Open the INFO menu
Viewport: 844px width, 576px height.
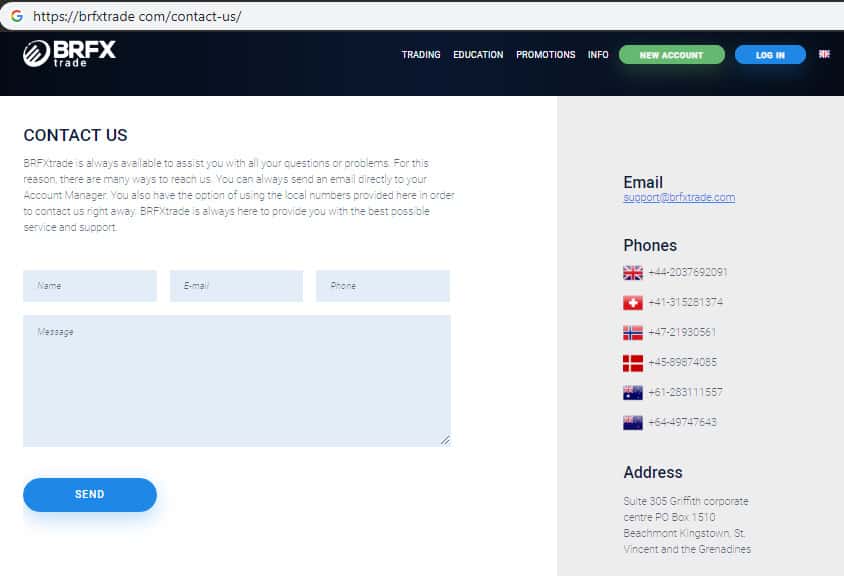[x=598, y=55]
